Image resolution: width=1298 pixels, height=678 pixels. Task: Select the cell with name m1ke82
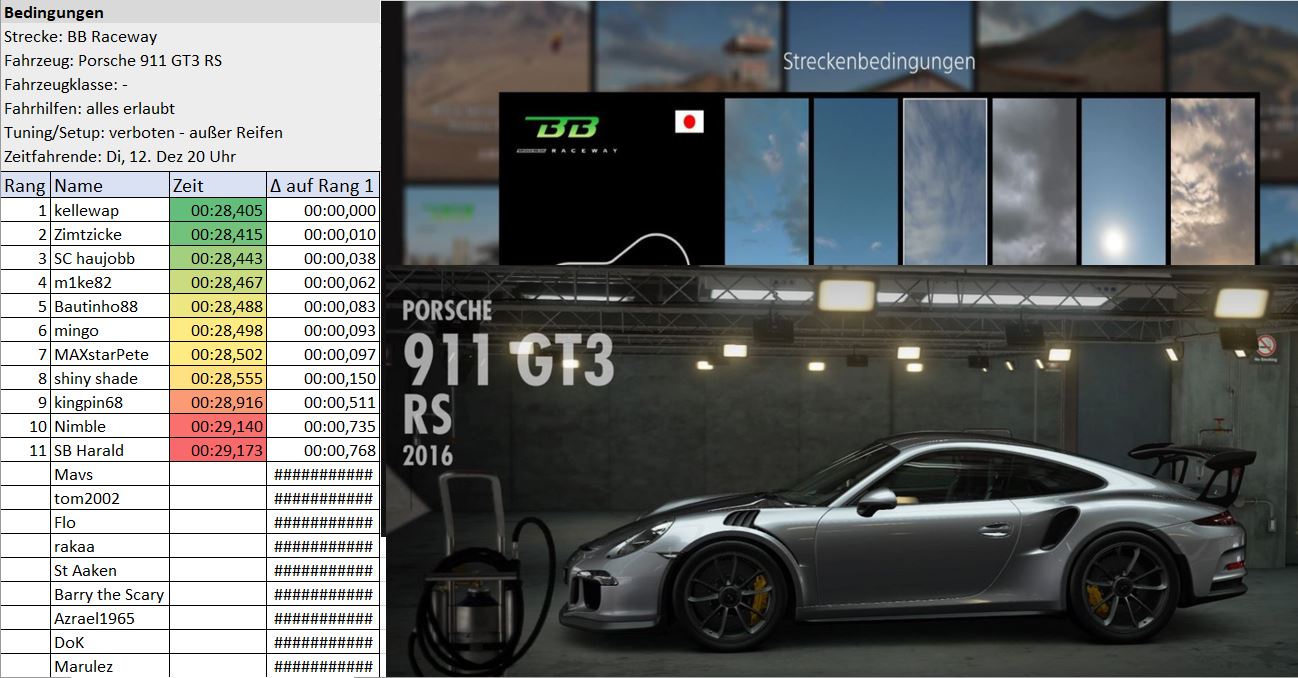pyautogui.click(x=110, y=282)
